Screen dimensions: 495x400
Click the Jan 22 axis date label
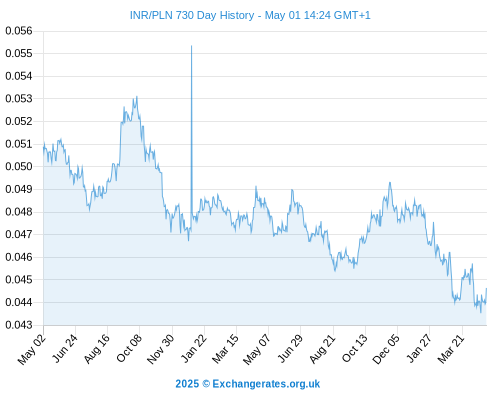click(x=194, y=348)
